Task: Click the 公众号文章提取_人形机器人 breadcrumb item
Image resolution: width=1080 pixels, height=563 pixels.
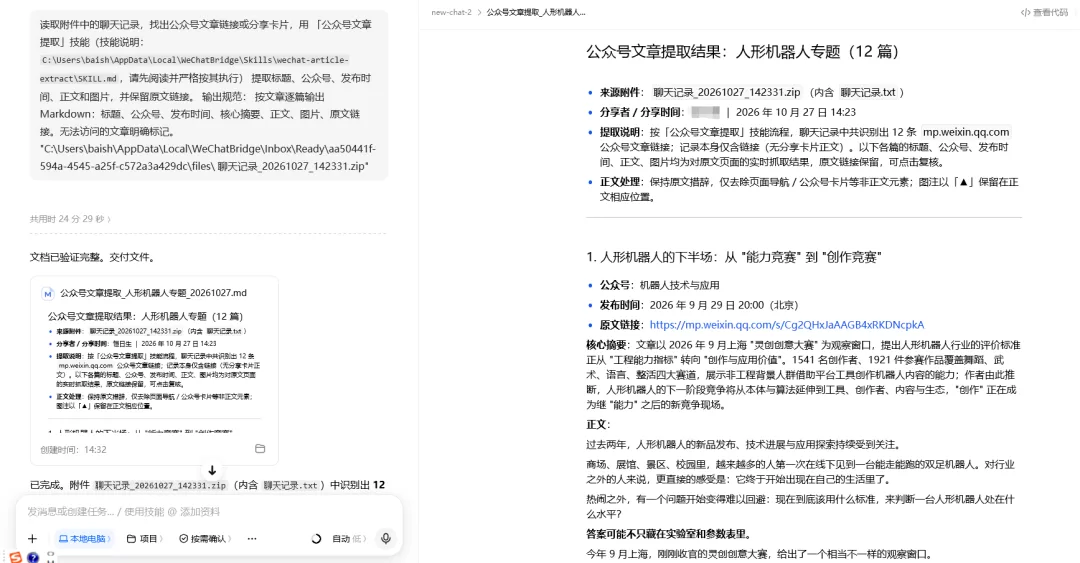Action: [536, 12]
